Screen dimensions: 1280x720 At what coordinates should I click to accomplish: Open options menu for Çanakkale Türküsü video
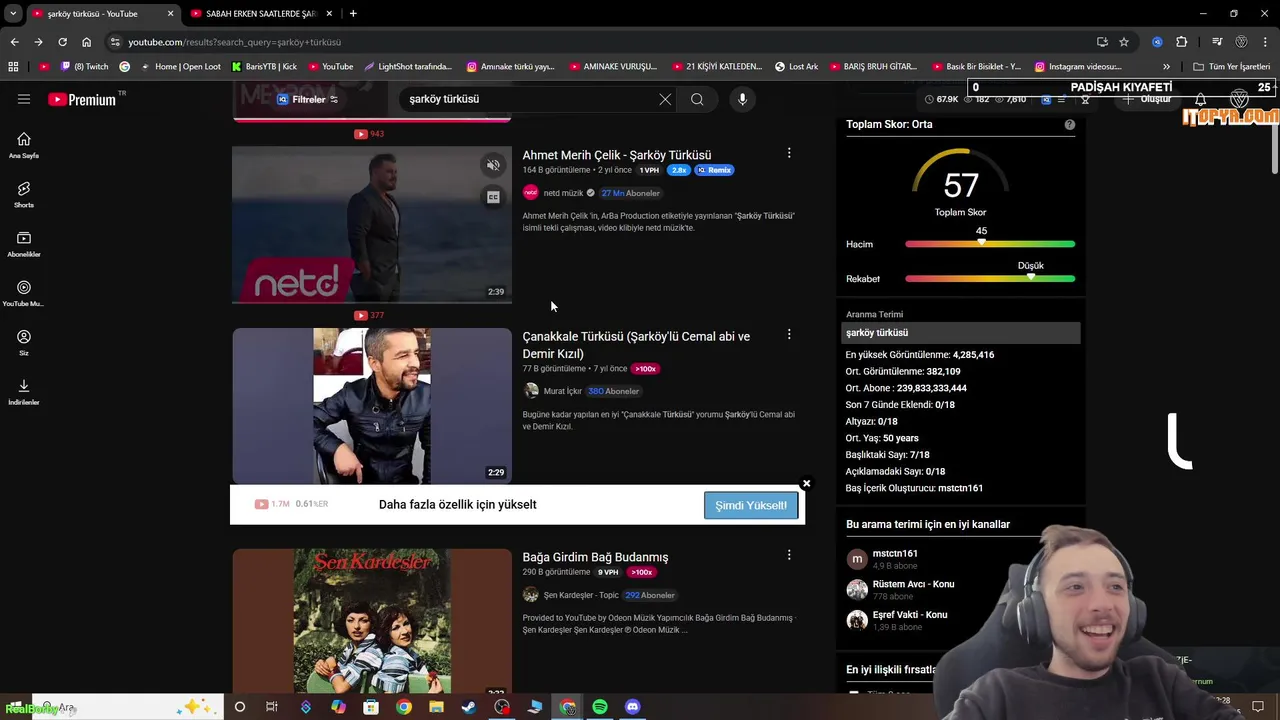coord(789,334)
